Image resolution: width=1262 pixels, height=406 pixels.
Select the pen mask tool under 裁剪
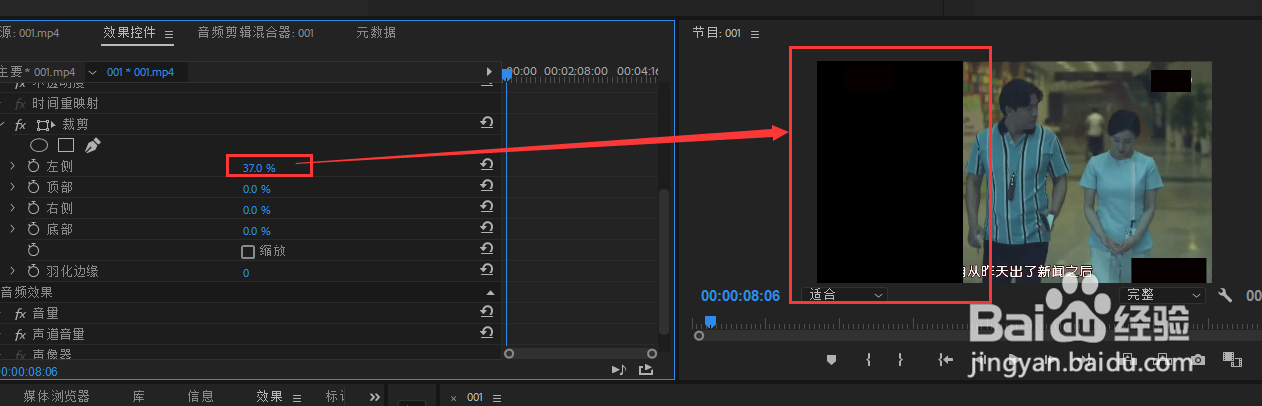[93, 146]
